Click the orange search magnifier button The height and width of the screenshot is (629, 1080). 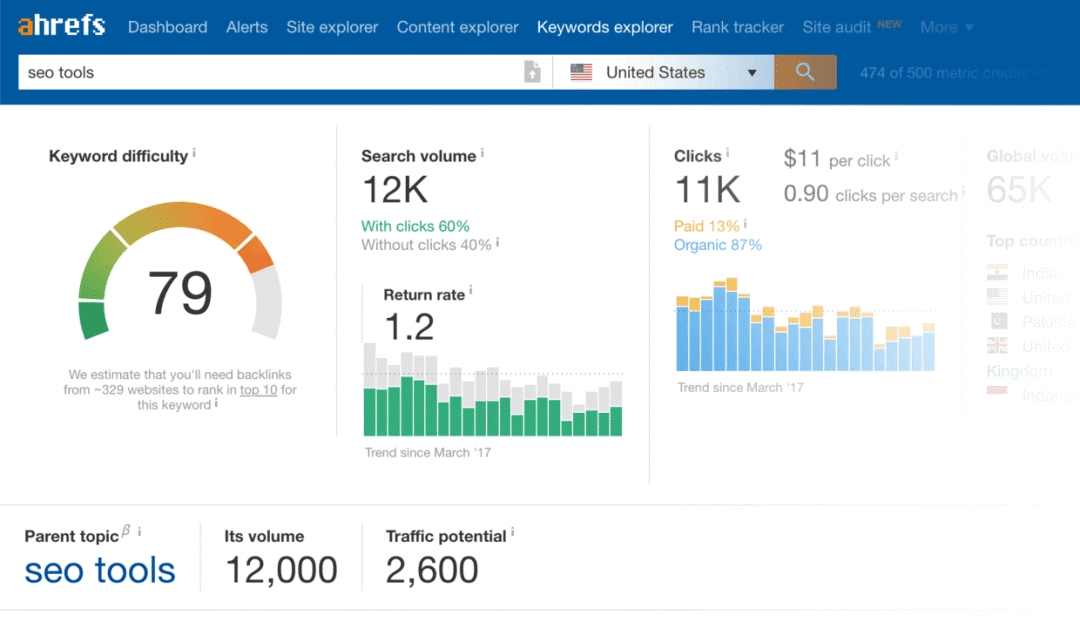(x=805, y=72)
